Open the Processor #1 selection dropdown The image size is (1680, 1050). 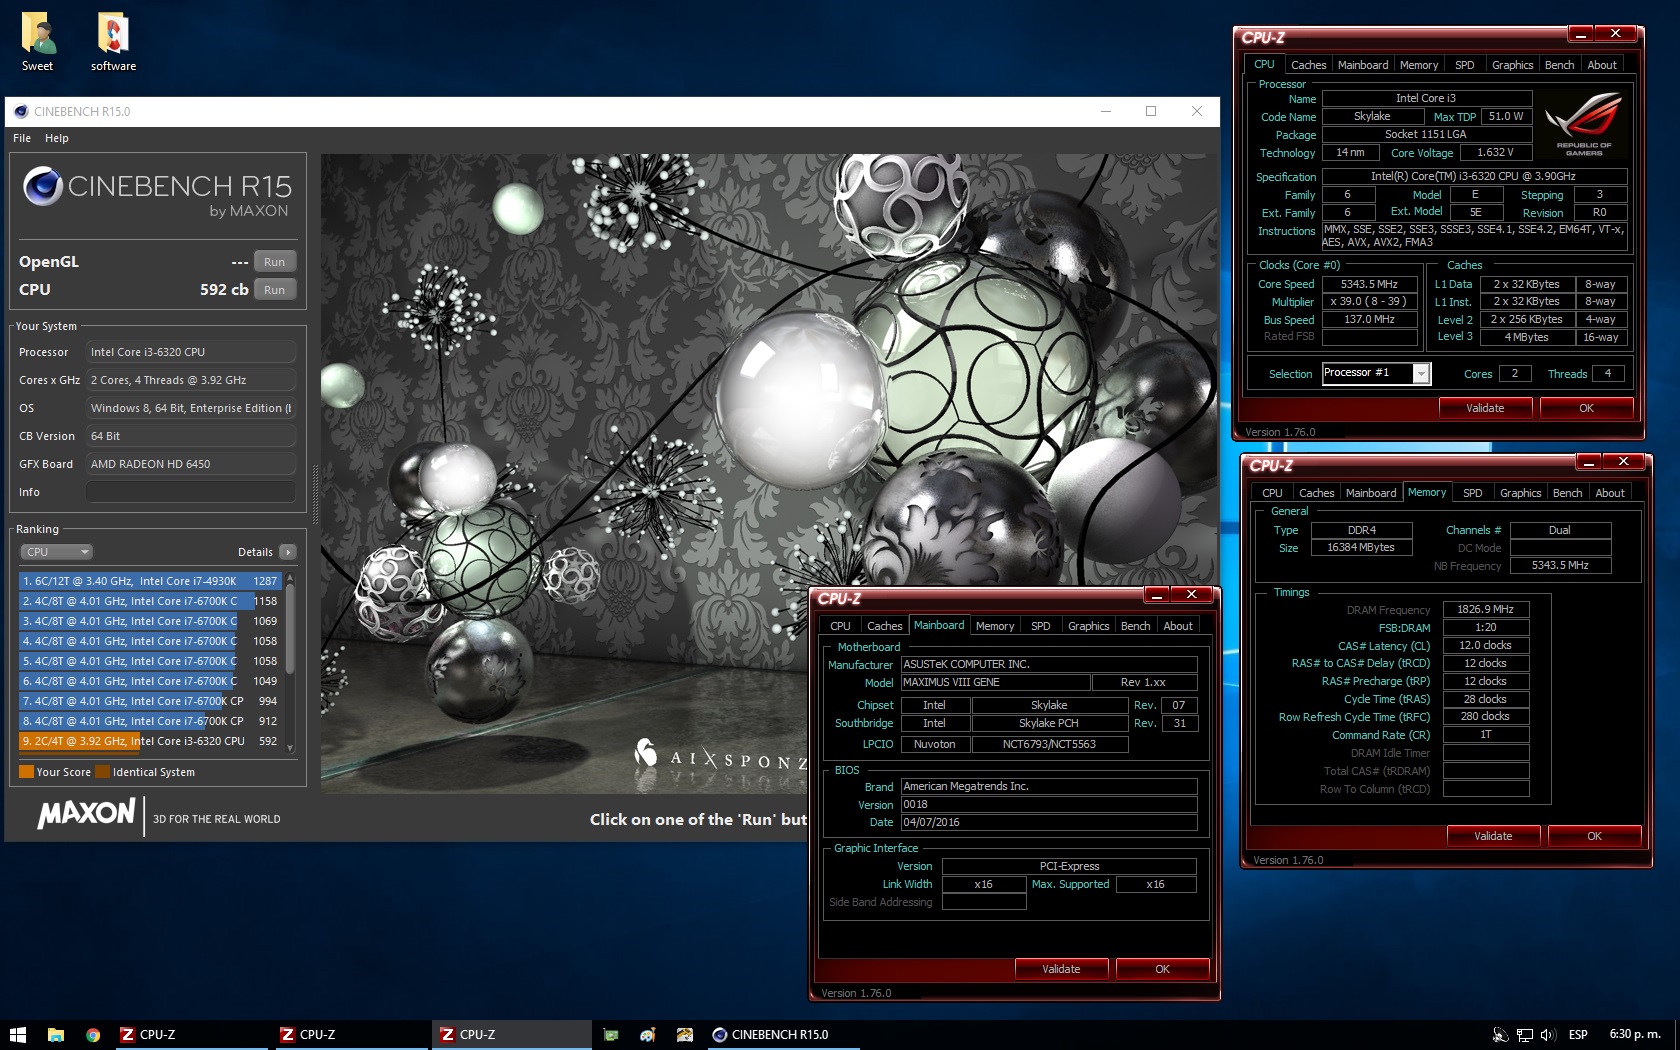1376,373
